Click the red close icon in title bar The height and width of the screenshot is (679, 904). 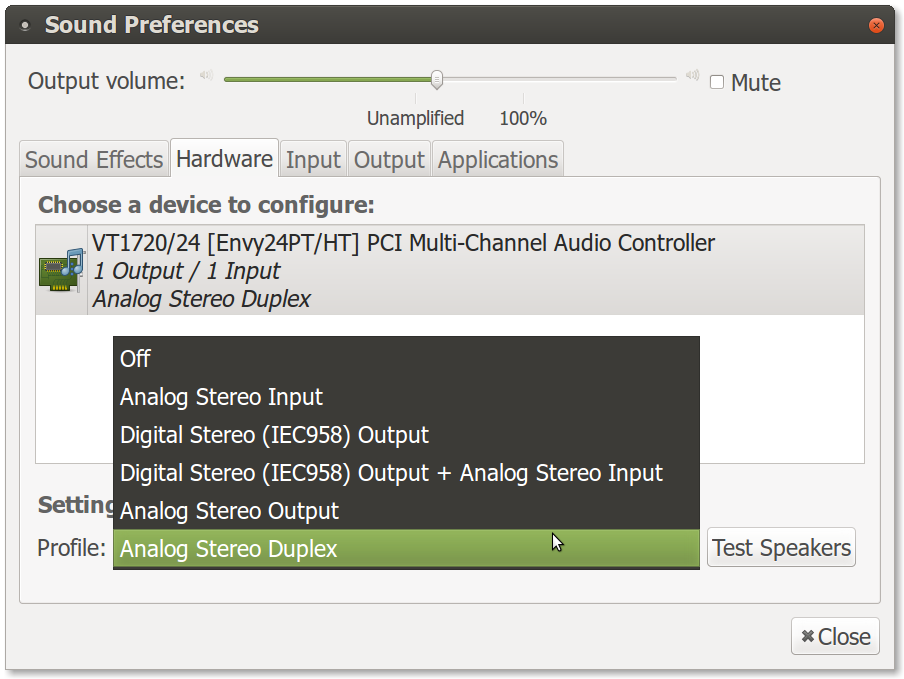[x=876, y=25]
